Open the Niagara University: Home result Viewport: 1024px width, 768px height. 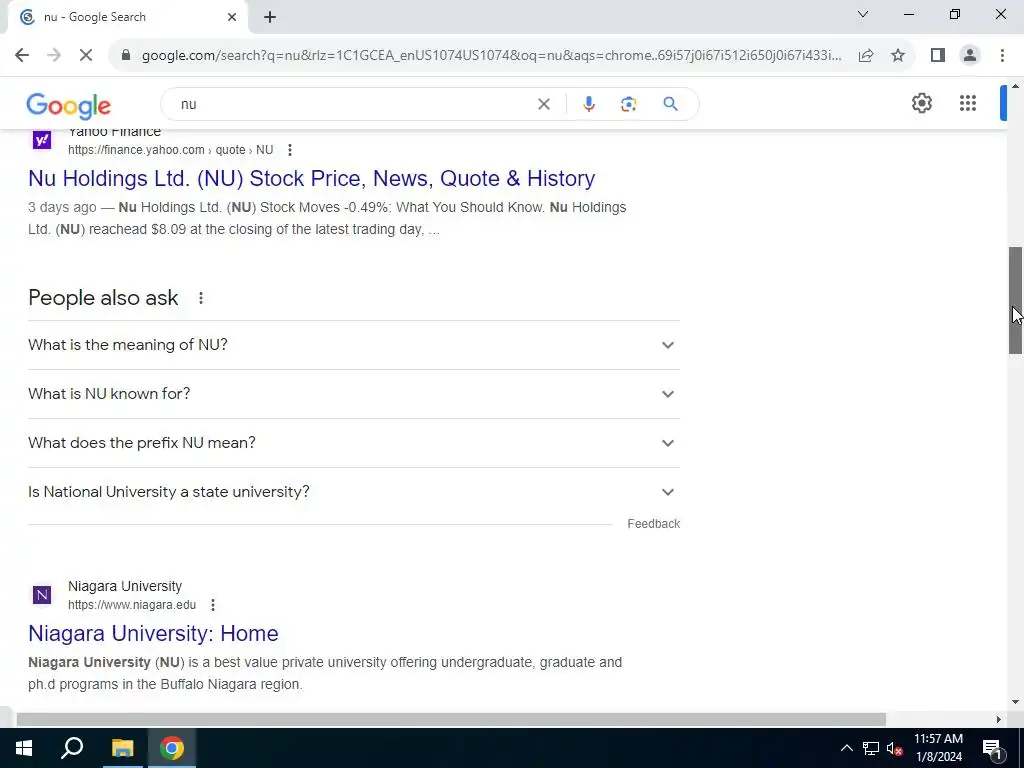tap(153, 633)
